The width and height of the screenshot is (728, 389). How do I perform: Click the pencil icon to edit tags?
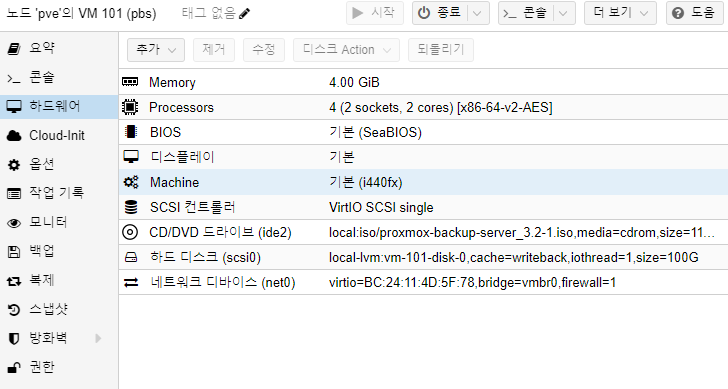(244, 13)
